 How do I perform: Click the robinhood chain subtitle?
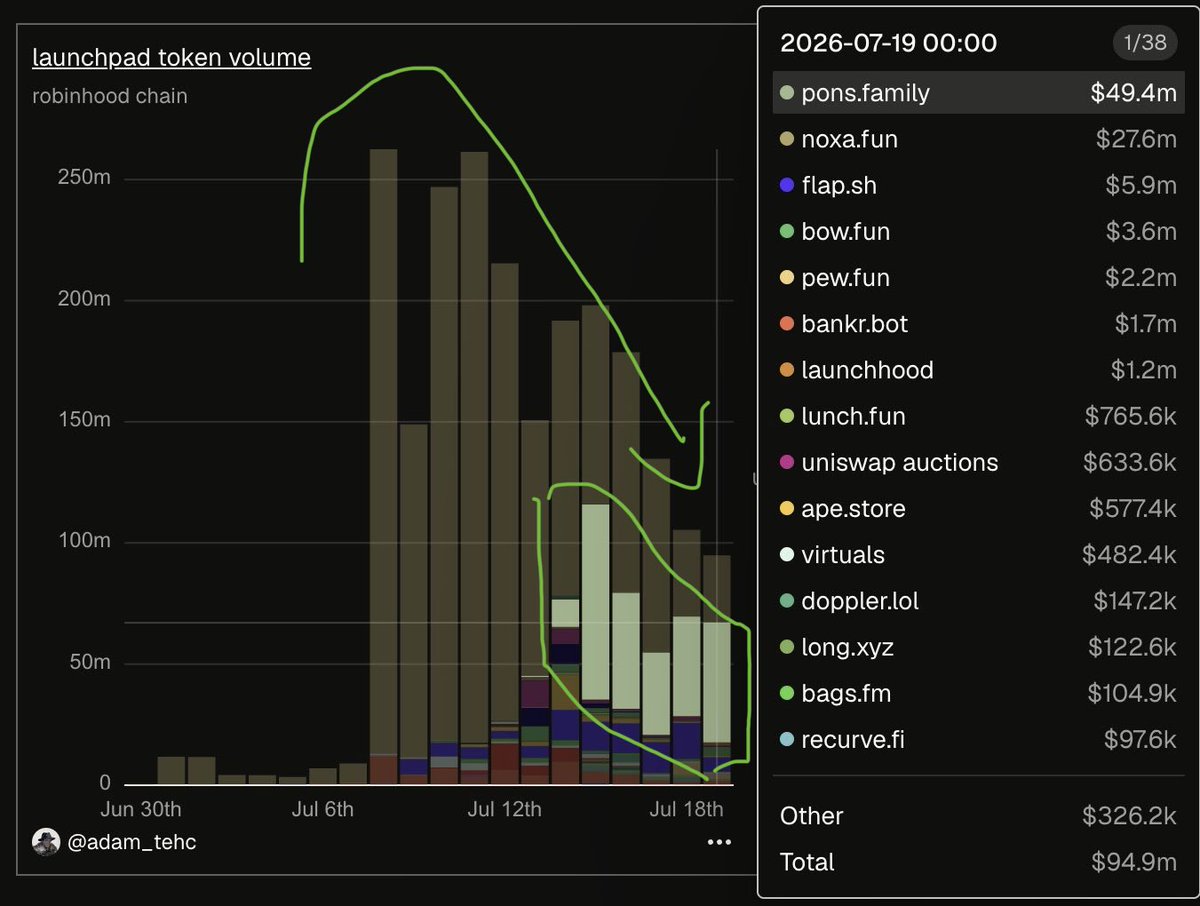(110, 97)
